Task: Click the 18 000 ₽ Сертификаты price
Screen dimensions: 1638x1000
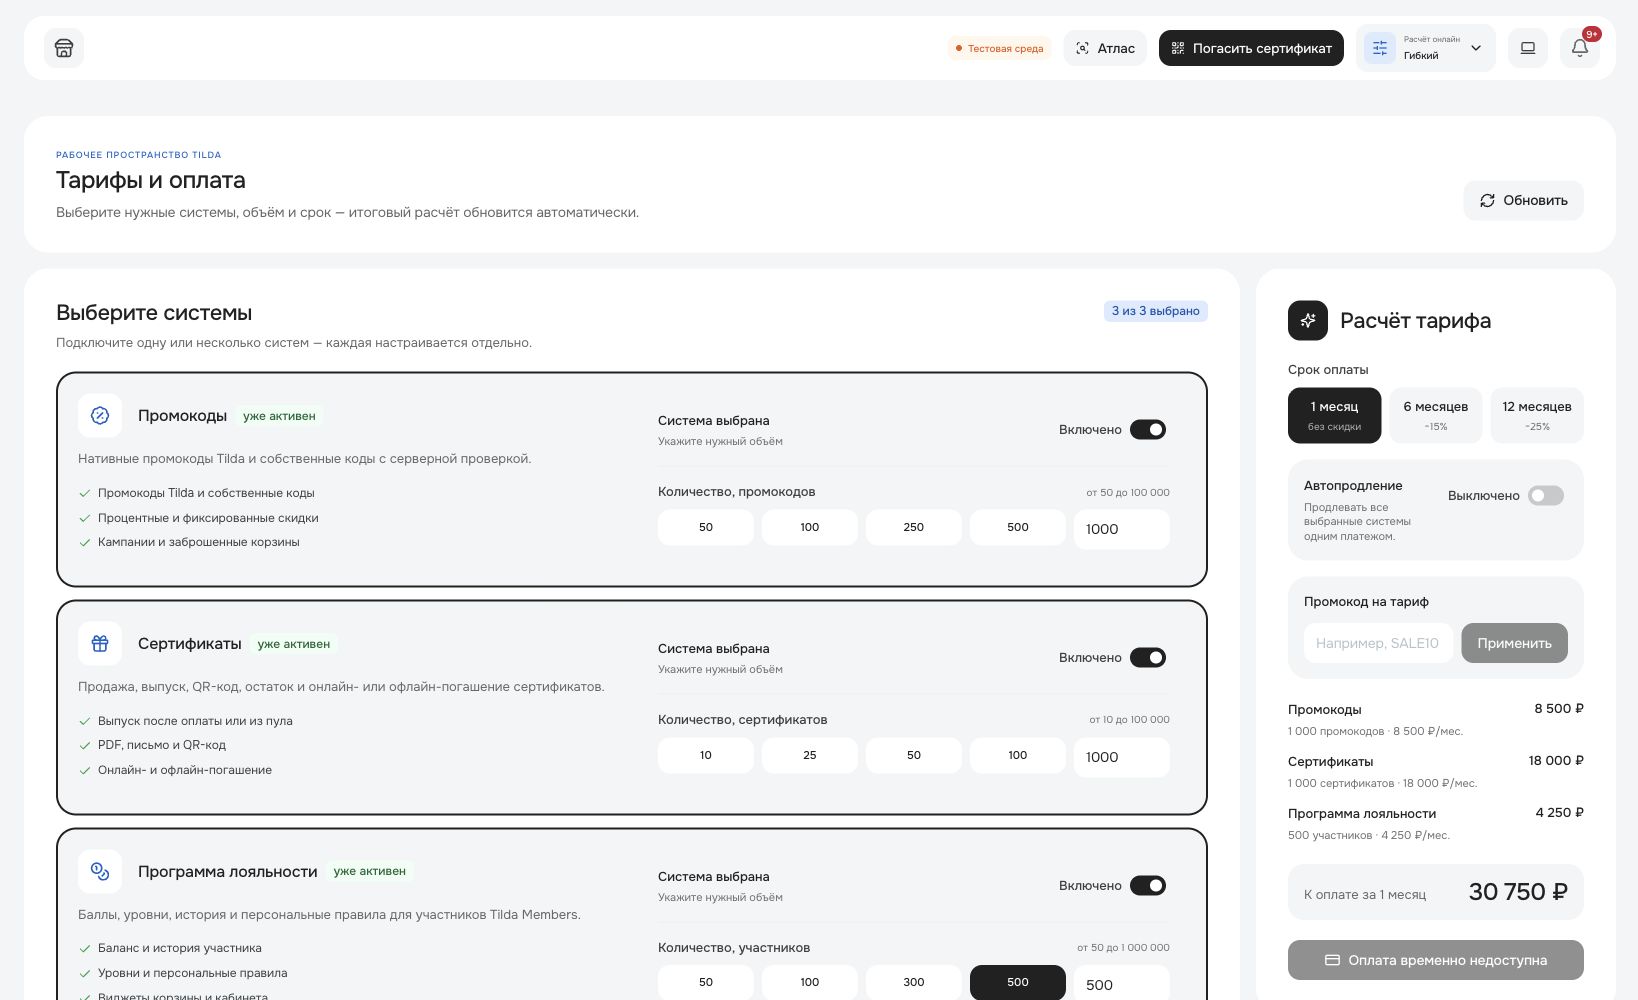Action: point(1556,760)
